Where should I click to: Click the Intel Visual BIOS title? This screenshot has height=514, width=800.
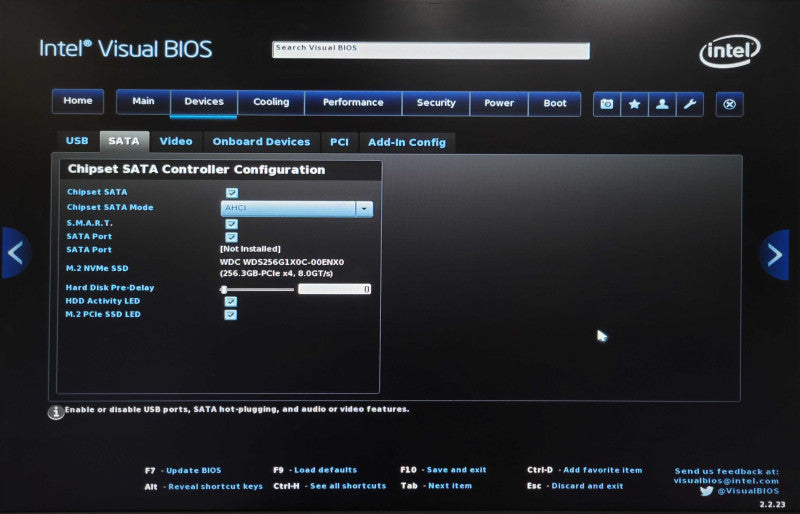pyautogui.click(x=126, y=49)
